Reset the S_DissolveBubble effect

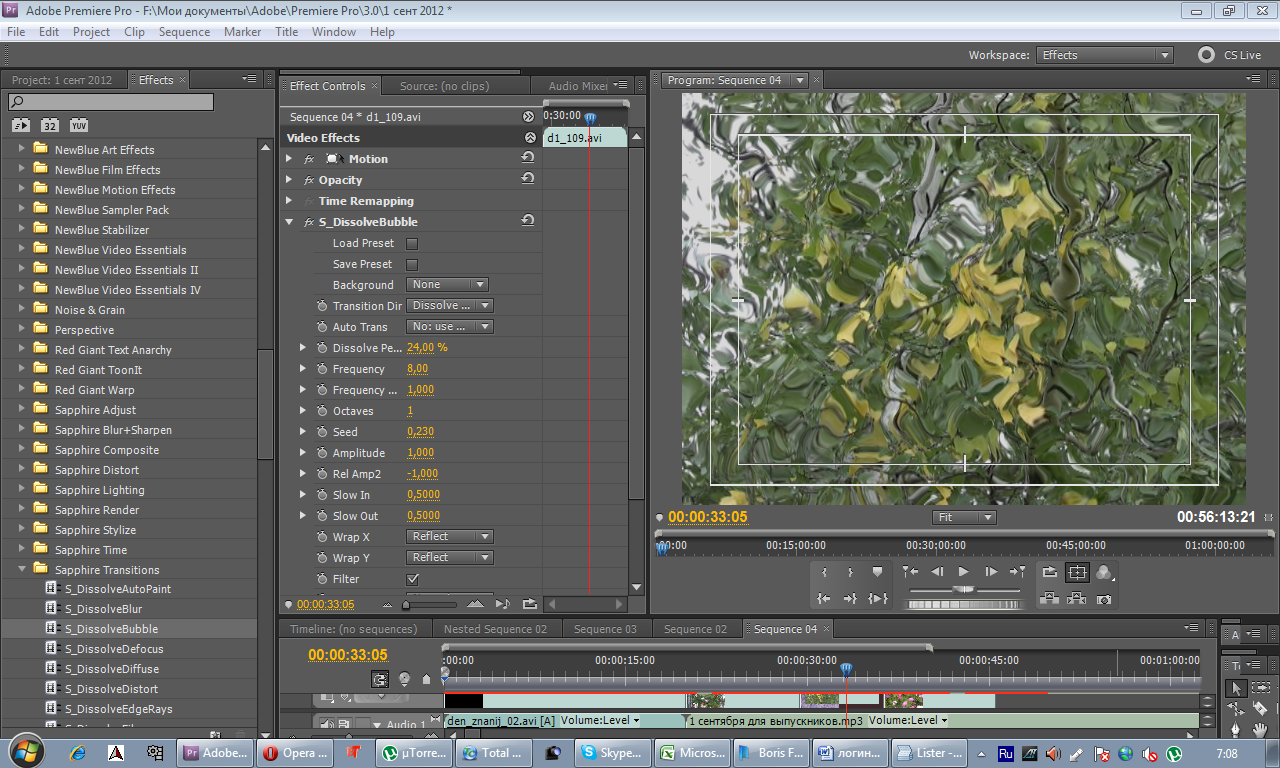[527, 221]
